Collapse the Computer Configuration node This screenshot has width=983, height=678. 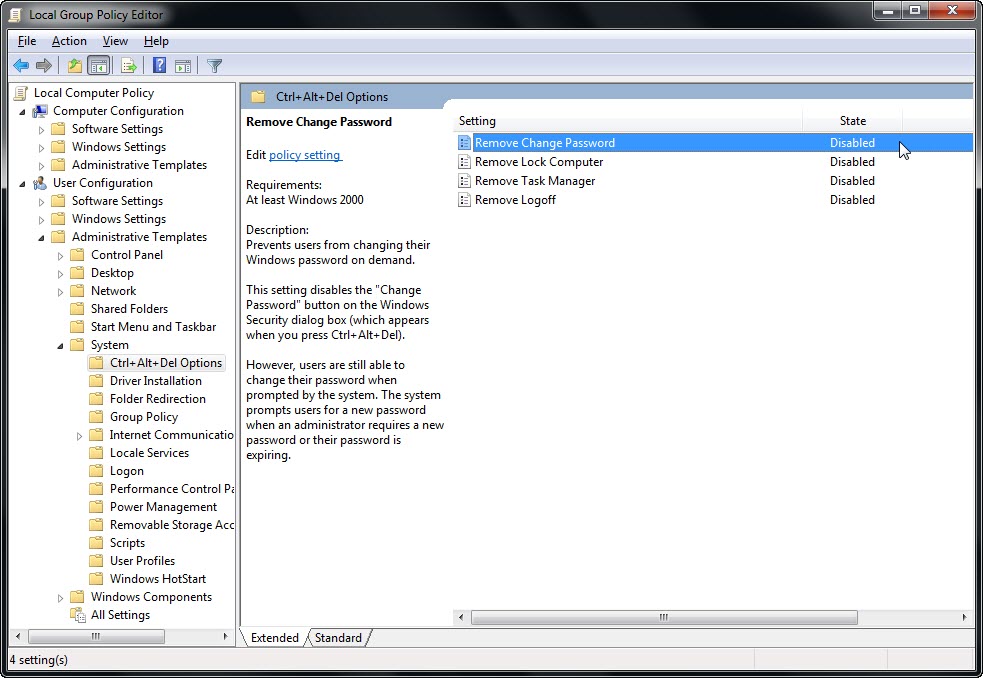tap(23, 112)
